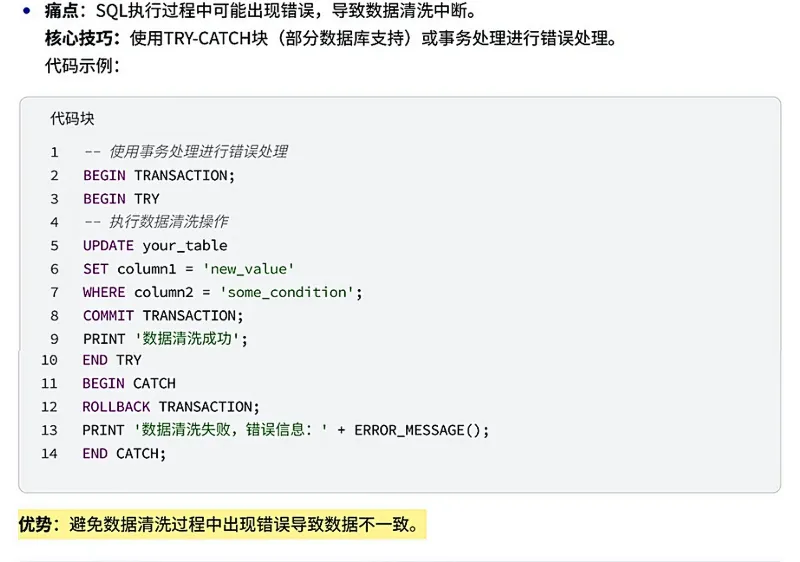This screenshot has width=800, height=562.
Task: Click the 'END TRY' code line
Action: coord(112,360)
